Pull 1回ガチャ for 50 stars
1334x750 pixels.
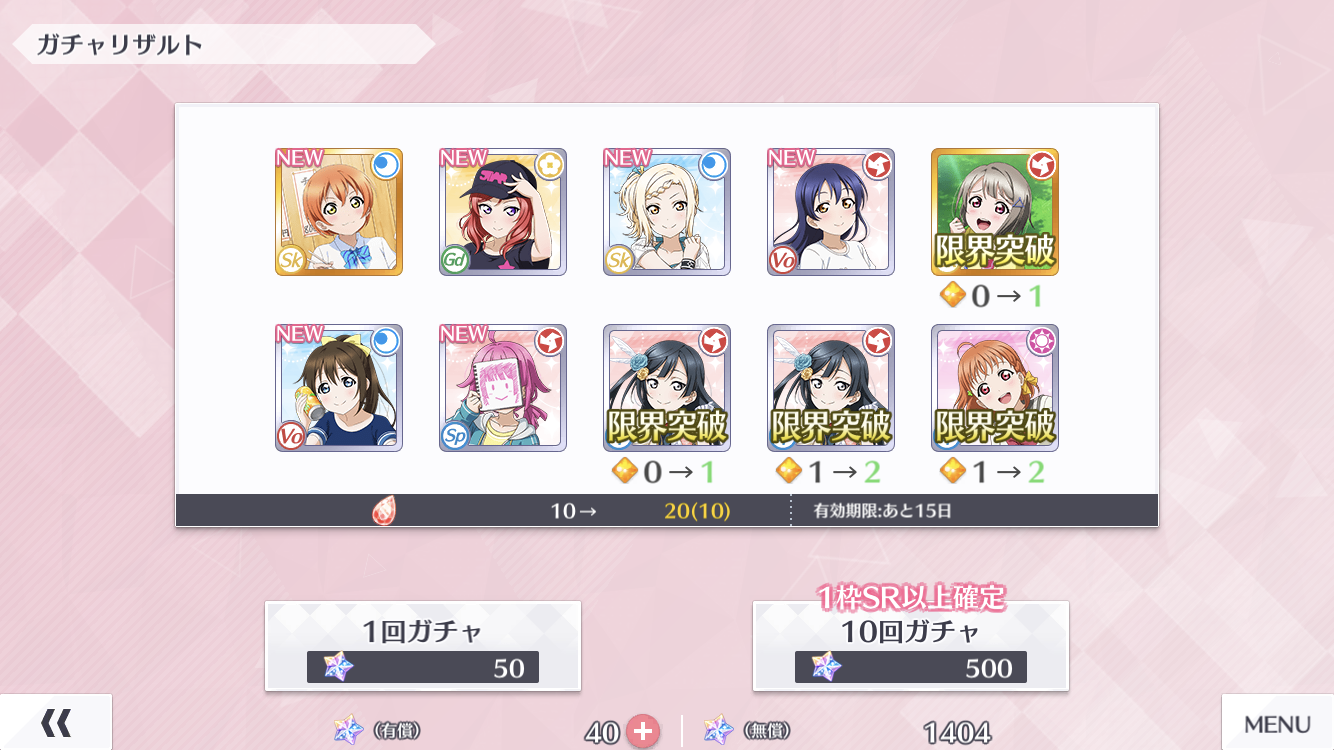423,646
